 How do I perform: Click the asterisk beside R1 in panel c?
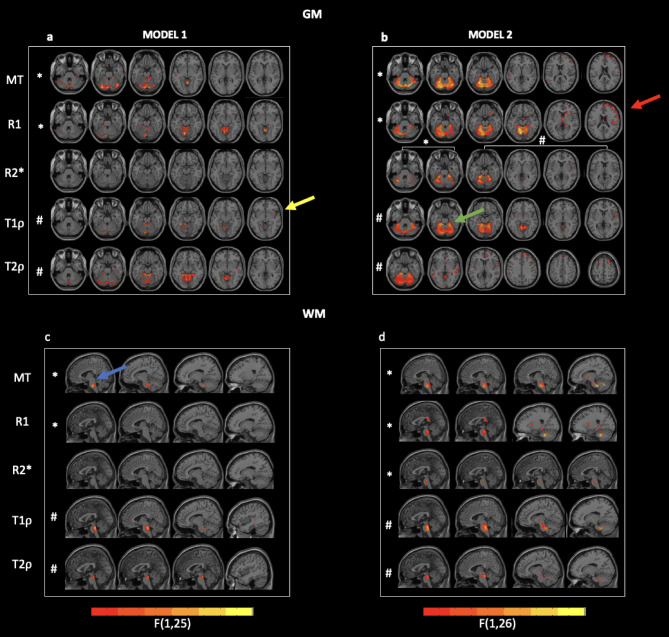55,425
